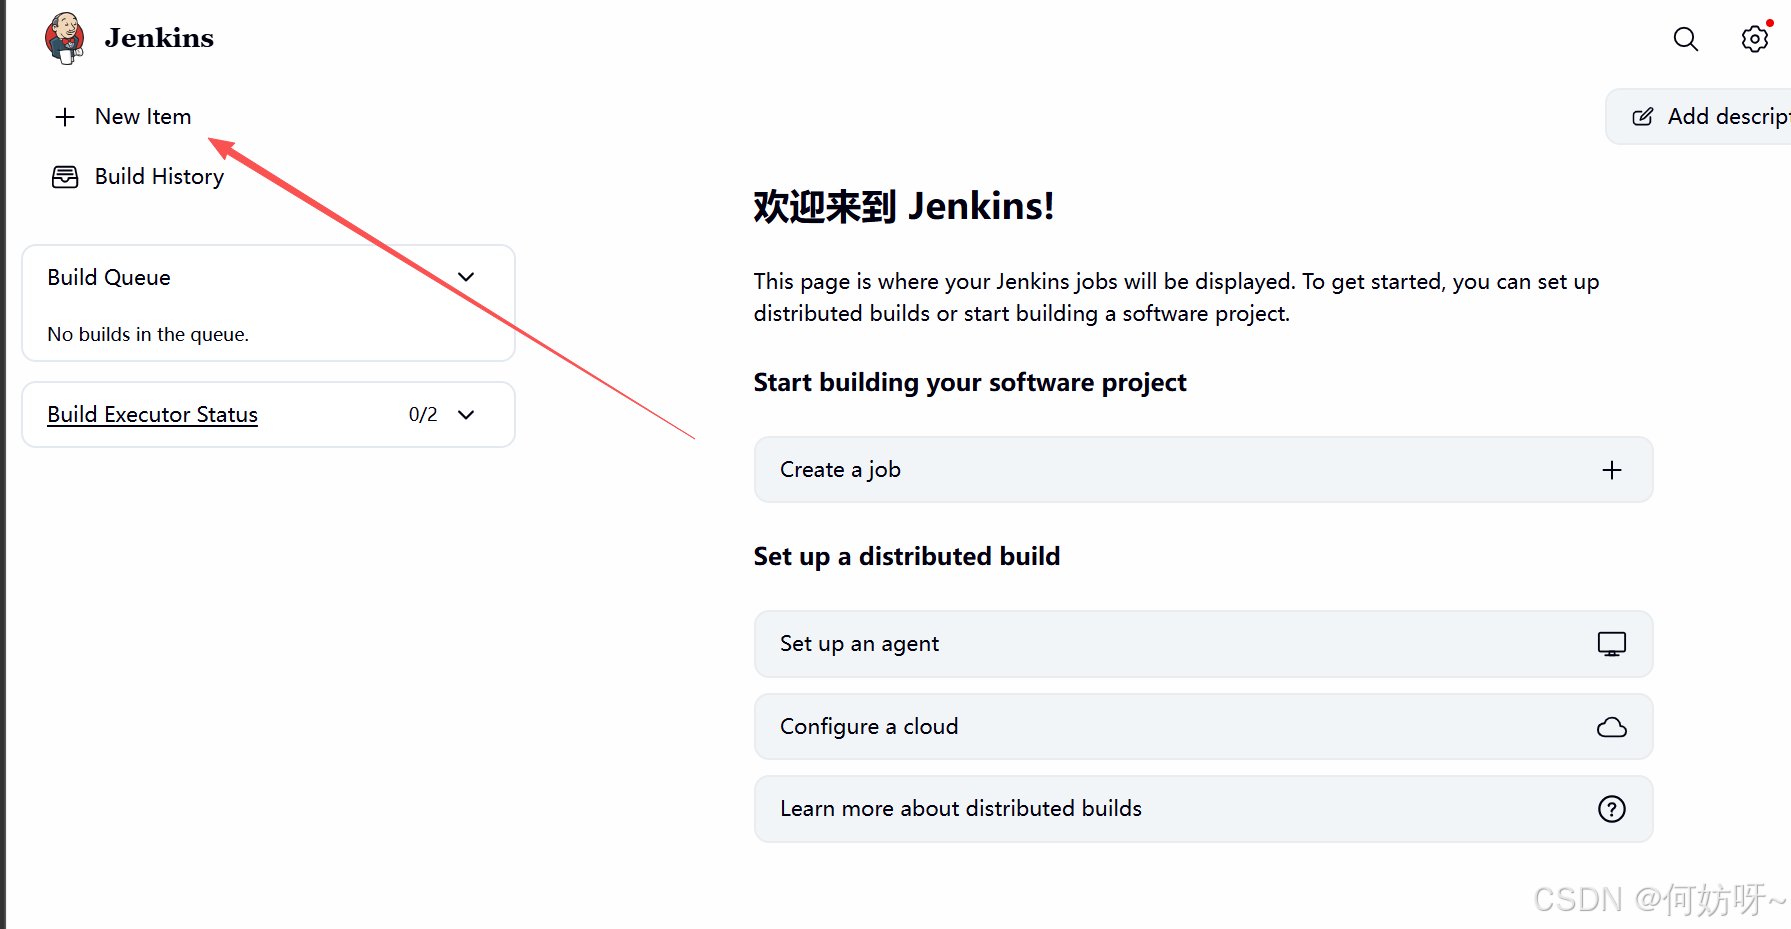The width and height of the screenshot is (1791, 929).
Task: Open the New Item link
Action: tap(143, 117)
